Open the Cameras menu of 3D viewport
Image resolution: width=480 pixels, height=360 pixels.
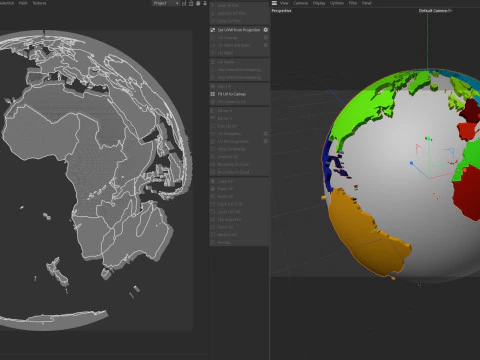tap(300, 3)
